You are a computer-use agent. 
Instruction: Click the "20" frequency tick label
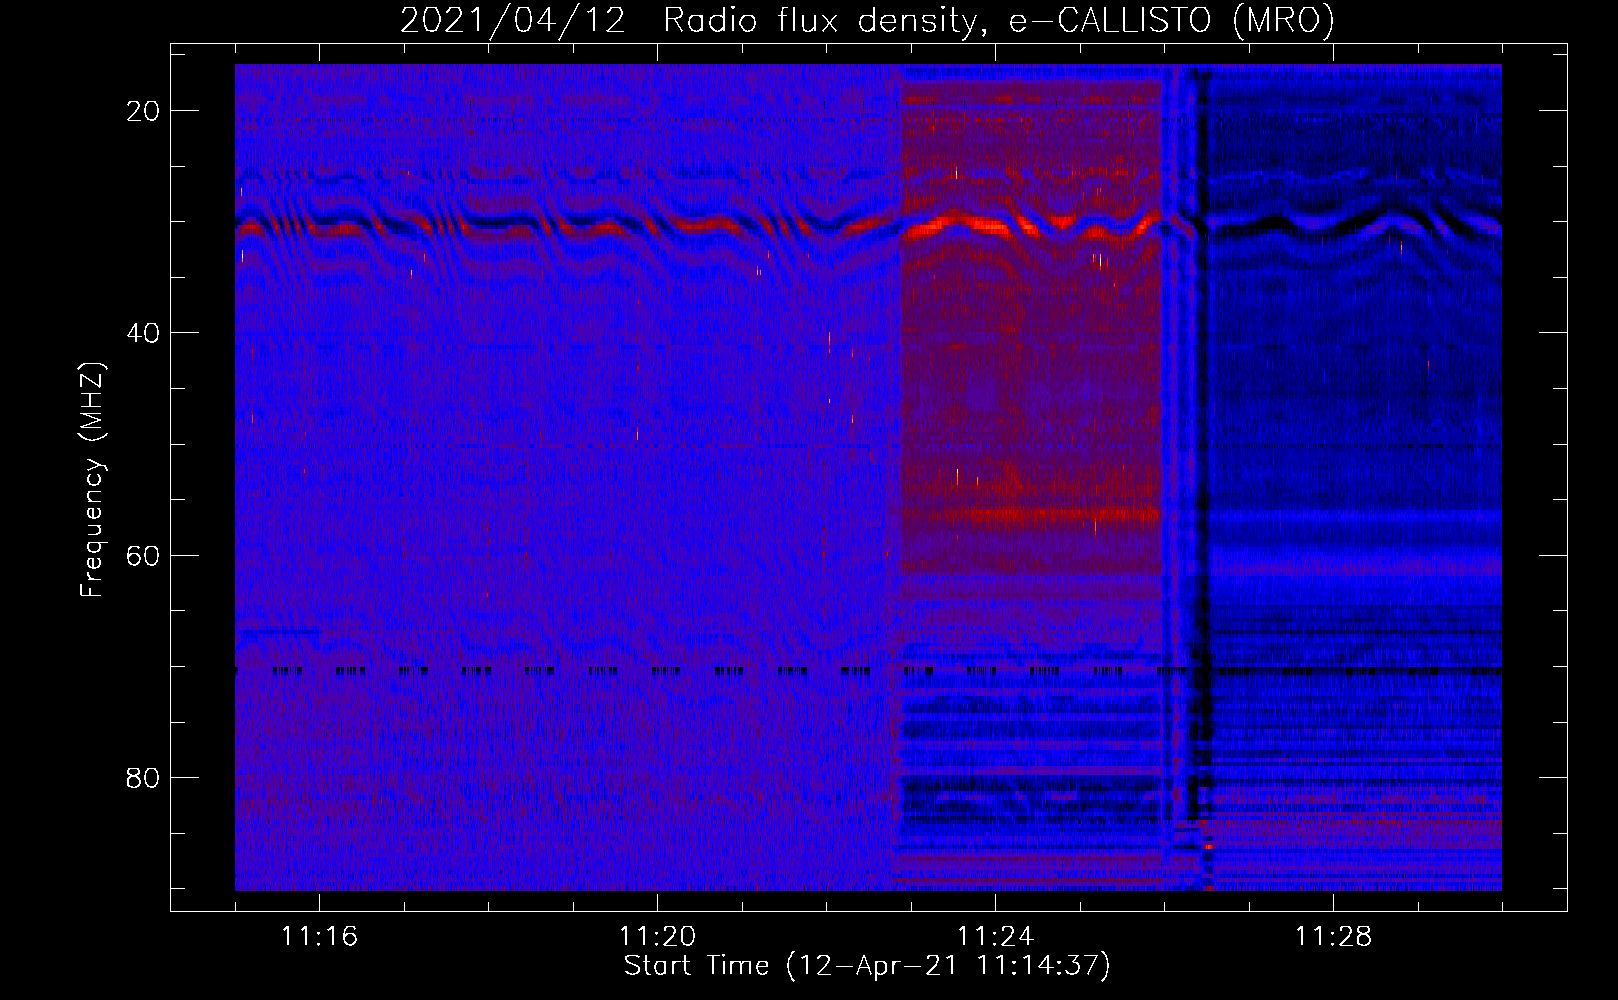(144, 111)
